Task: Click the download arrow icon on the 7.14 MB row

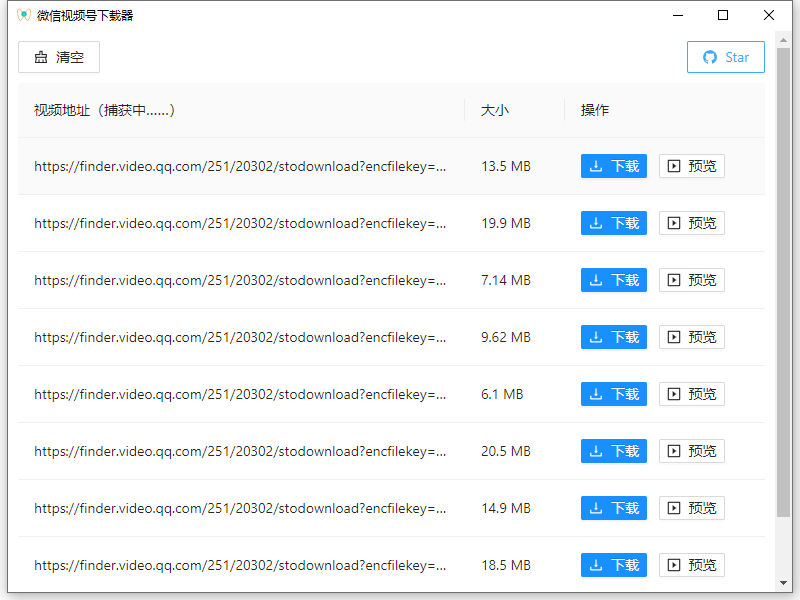Action: [x=598, y=280]
